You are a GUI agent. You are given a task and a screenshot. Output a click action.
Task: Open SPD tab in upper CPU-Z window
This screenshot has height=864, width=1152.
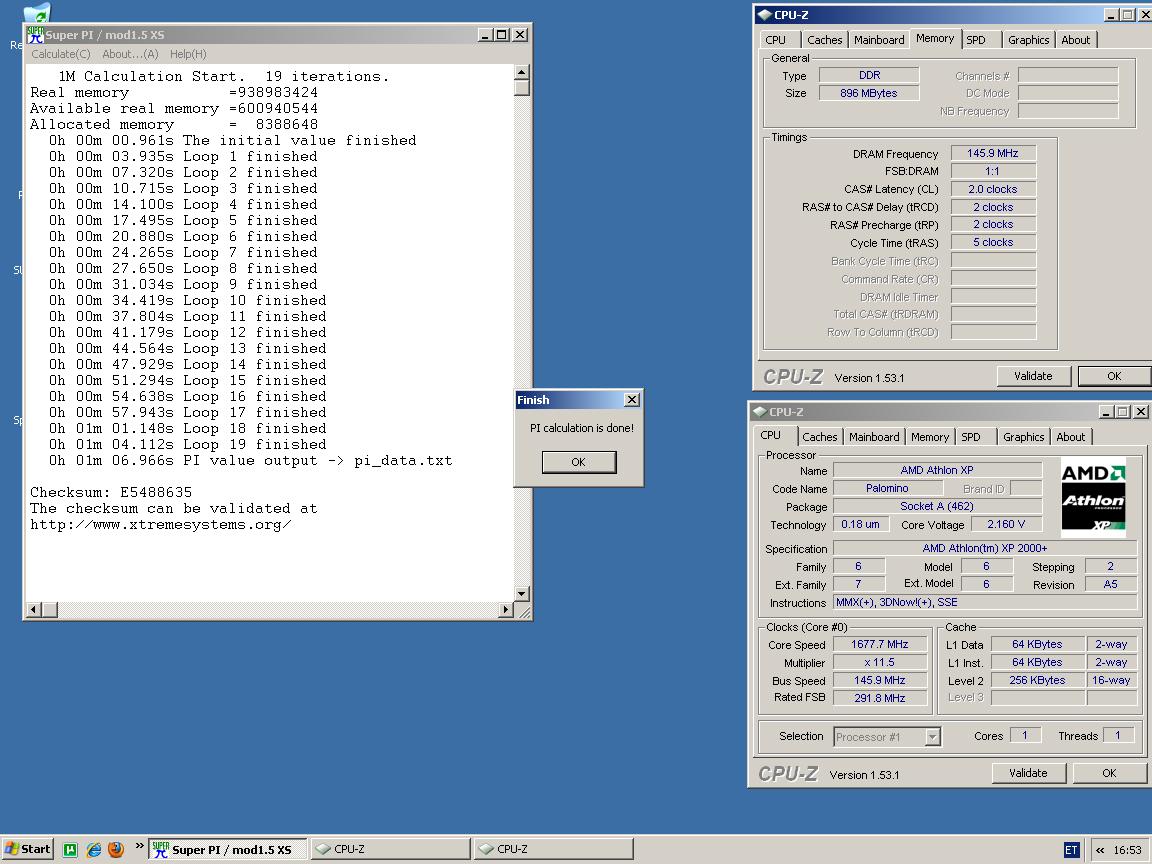click(x=976, y=40)
